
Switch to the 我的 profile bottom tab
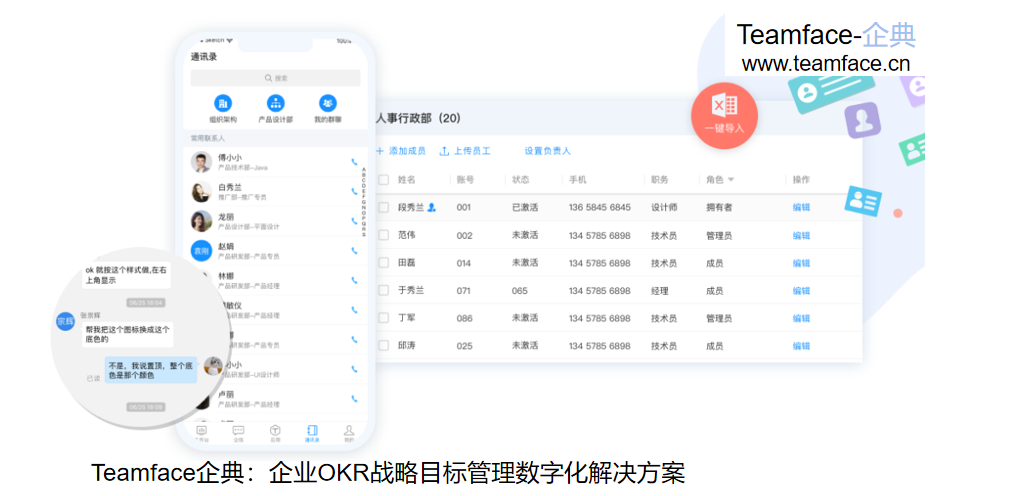click(x=349, y=434)
